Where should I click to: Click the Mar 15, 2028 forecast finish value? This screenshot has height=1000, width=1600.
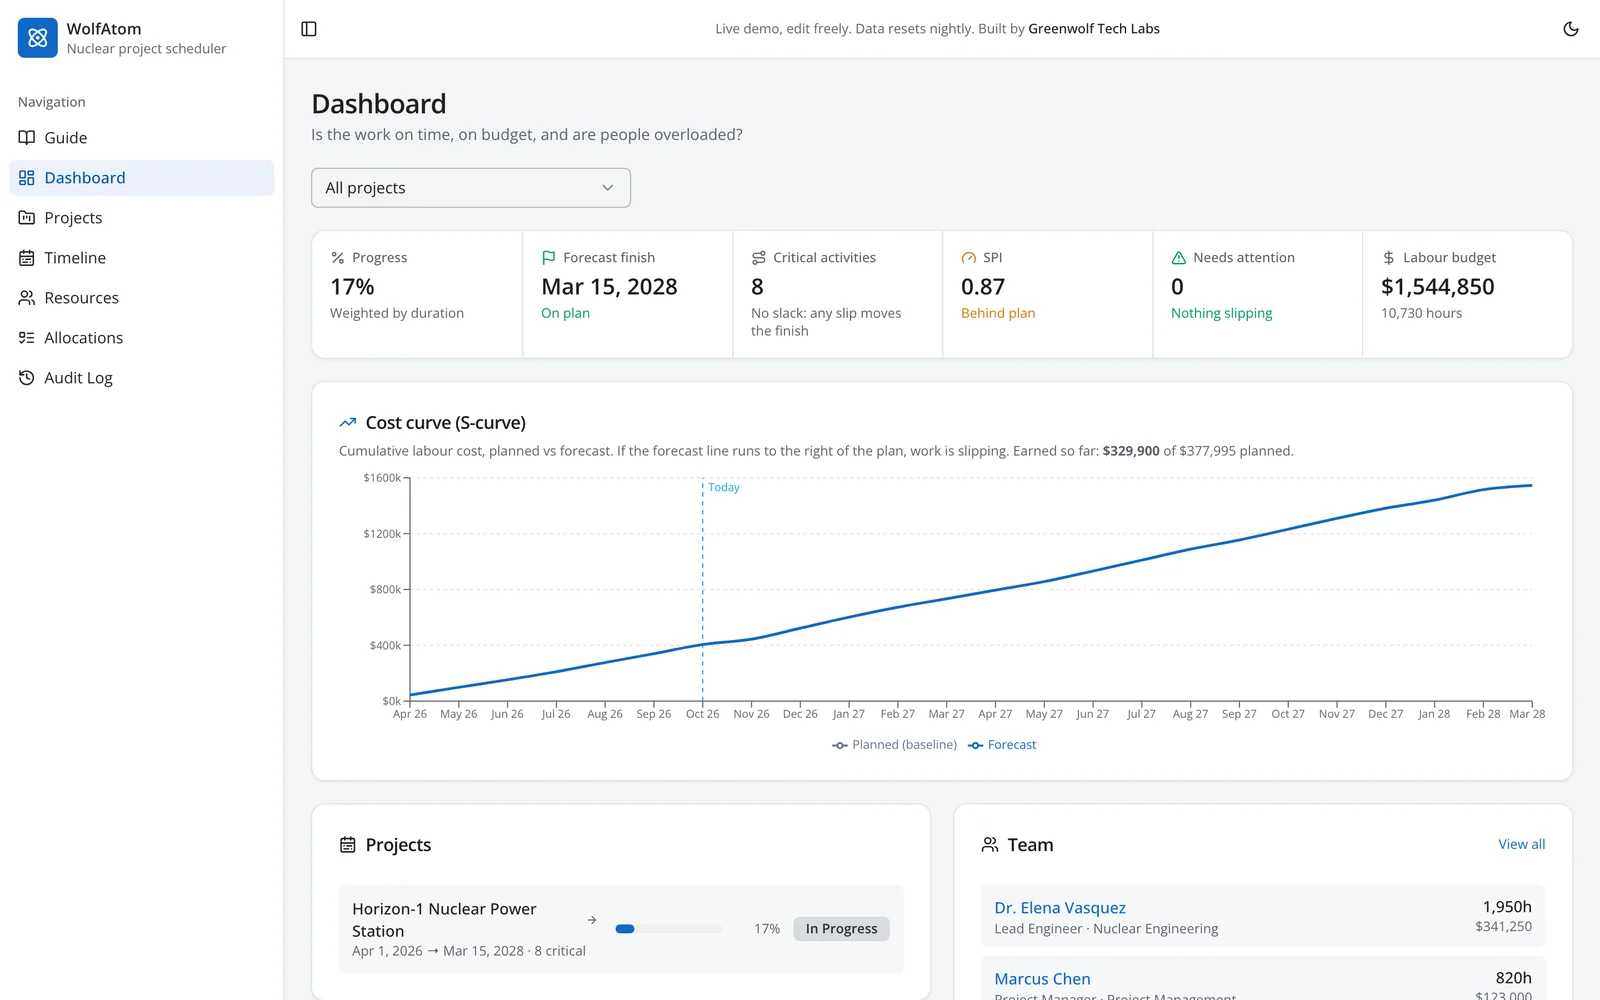pos(609,287)
